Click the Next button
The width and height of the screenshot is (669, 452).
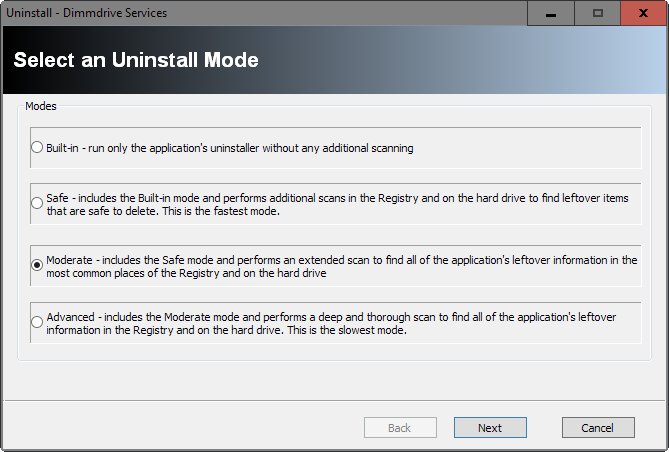pyautogui.click(x=490, y=428)
